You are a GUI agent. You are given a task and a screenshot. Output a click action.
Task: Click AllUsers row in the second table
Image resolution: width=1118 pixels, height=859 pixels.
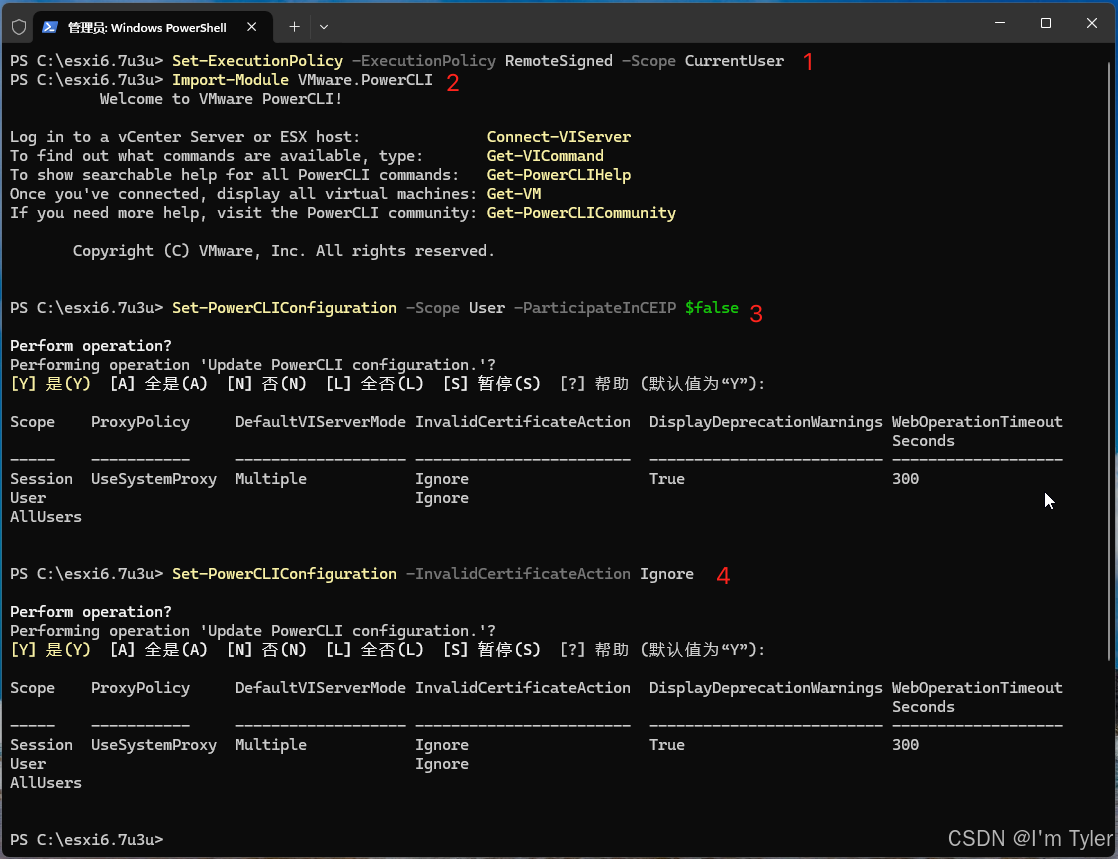46,783
